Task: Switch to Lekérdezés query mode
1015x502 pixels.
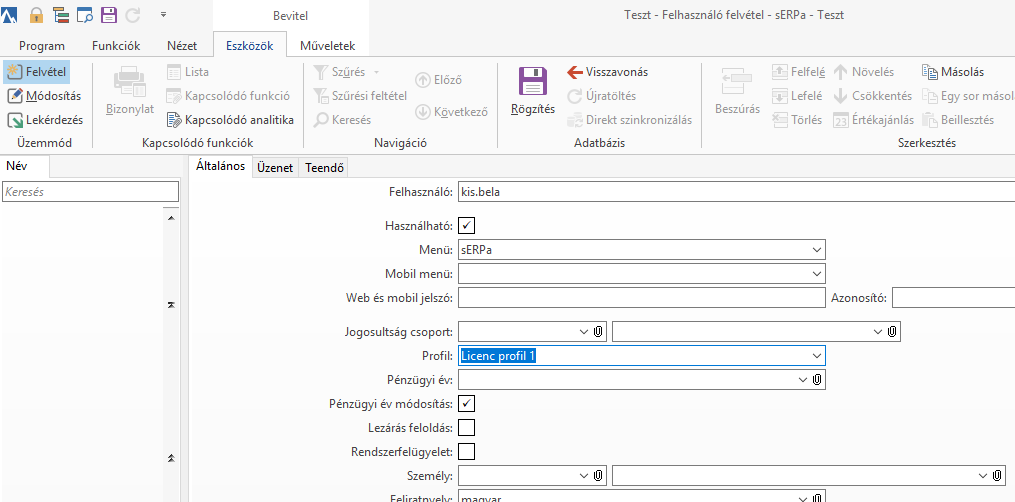Action: (15, 120)
